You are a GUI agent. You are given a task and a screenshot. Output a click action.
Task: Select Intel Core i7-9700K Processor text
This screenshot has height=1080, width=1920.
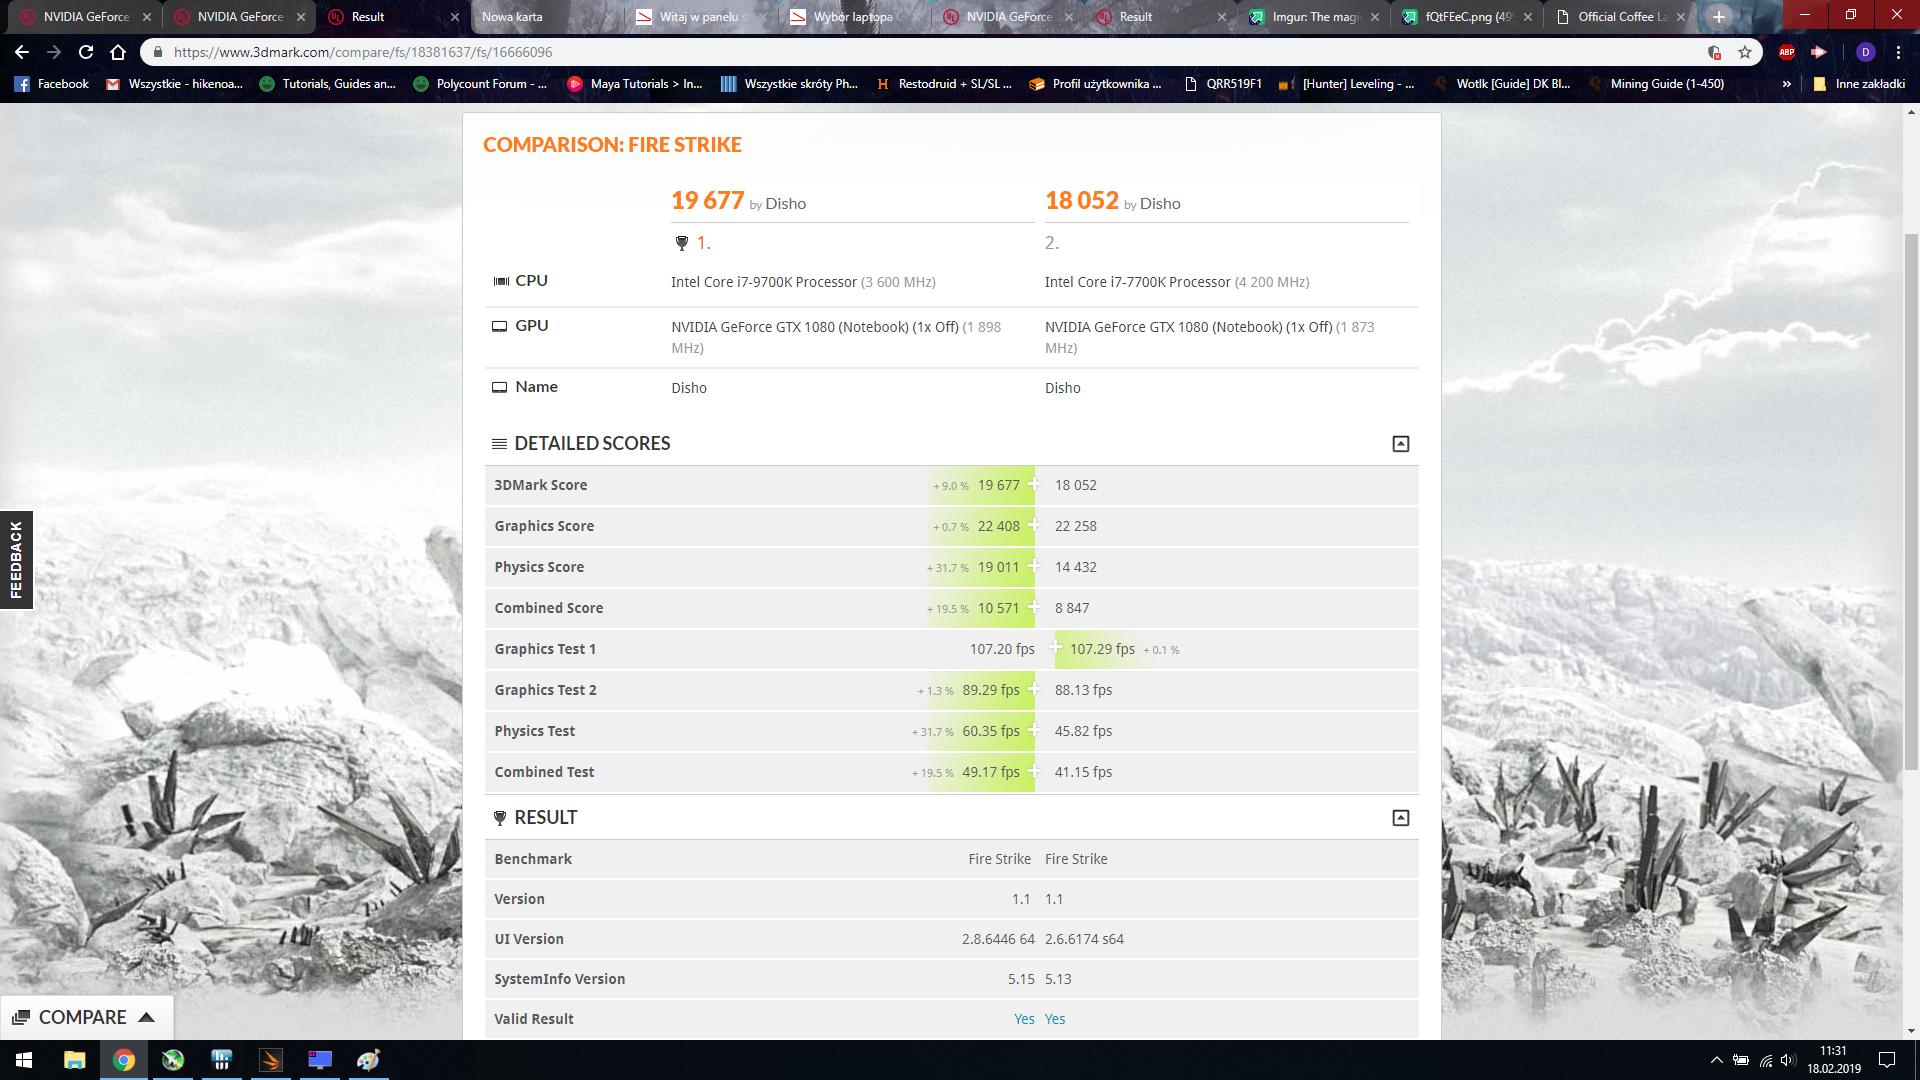pos(764,282)
